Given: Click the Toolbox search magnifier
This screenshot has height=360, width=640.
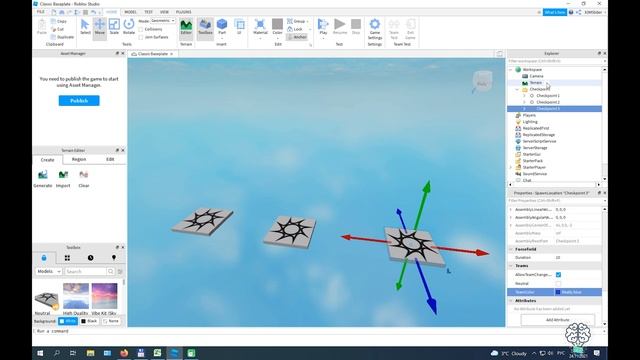Looking at the screenshot, I should pos(111,271).
